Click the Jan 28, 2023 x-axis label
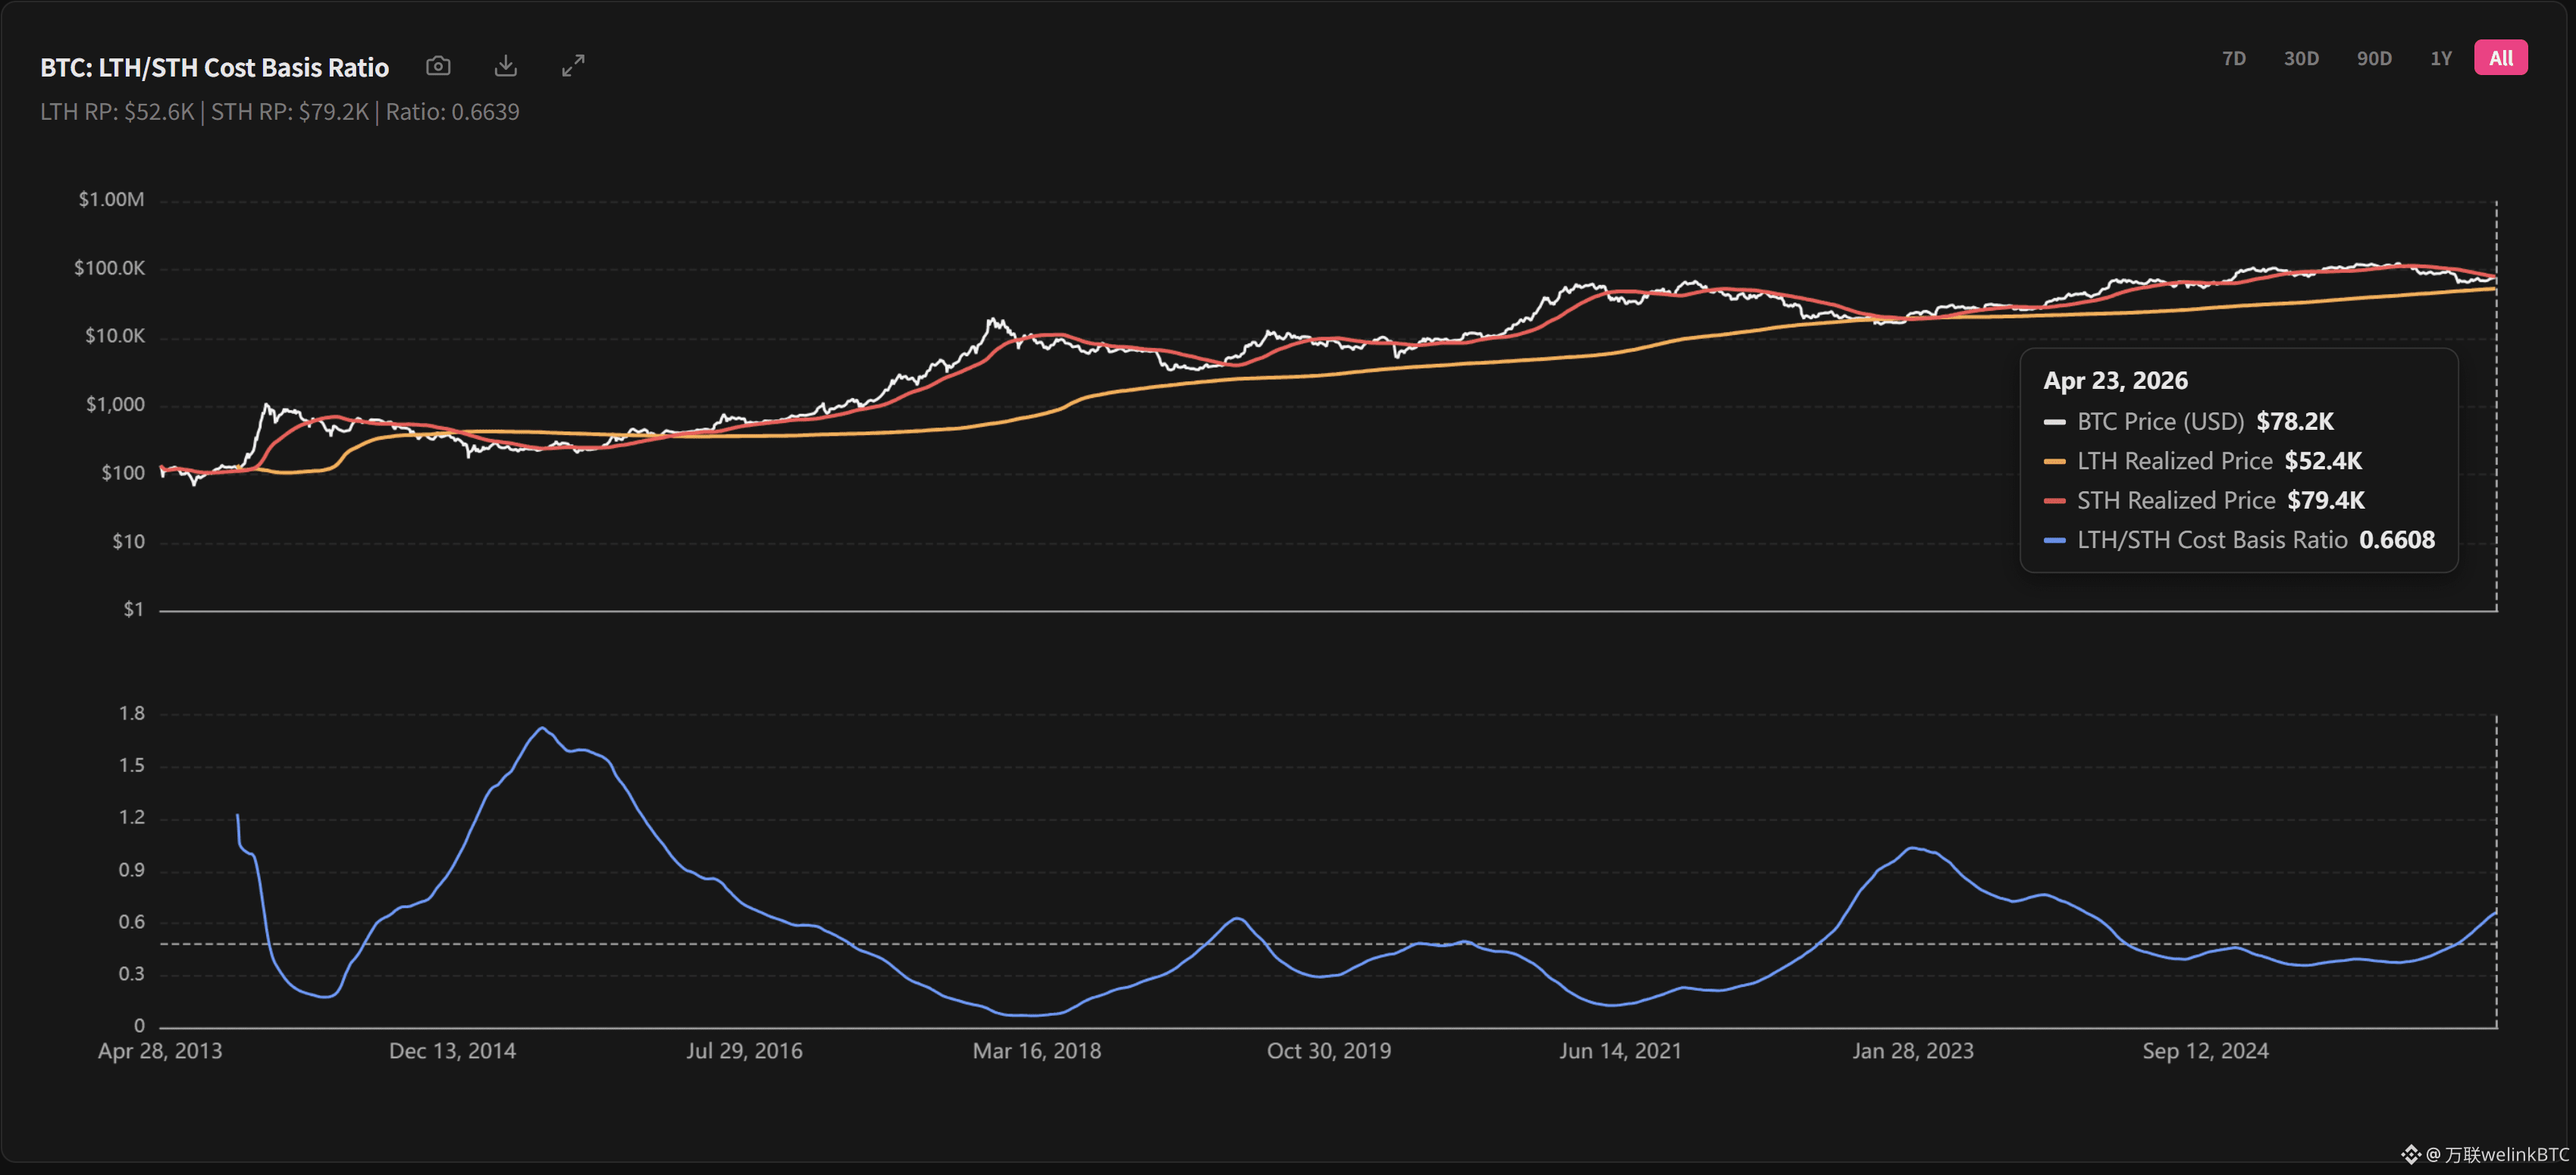This screenshot has height=1175, width=2576. 1913,1051
